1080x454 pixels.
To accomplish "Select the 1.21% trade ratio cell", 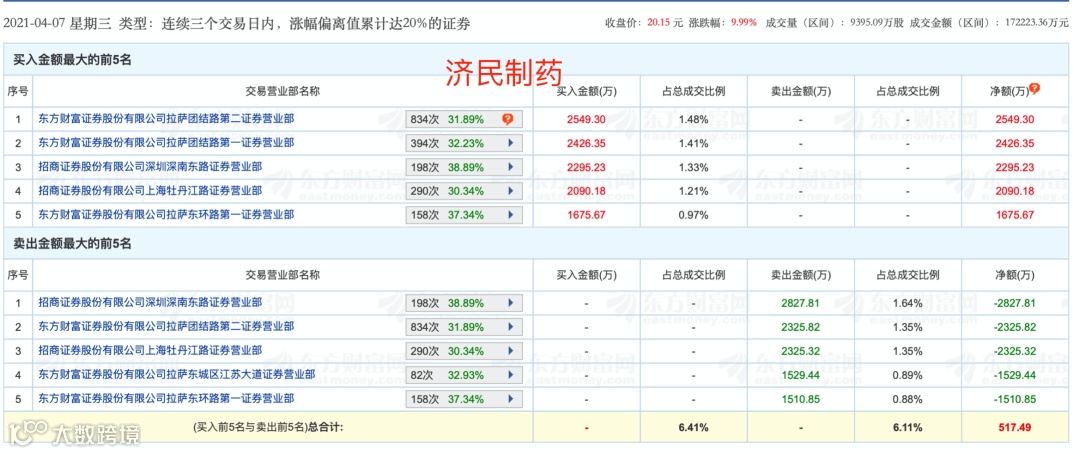I will click(694, 191).
